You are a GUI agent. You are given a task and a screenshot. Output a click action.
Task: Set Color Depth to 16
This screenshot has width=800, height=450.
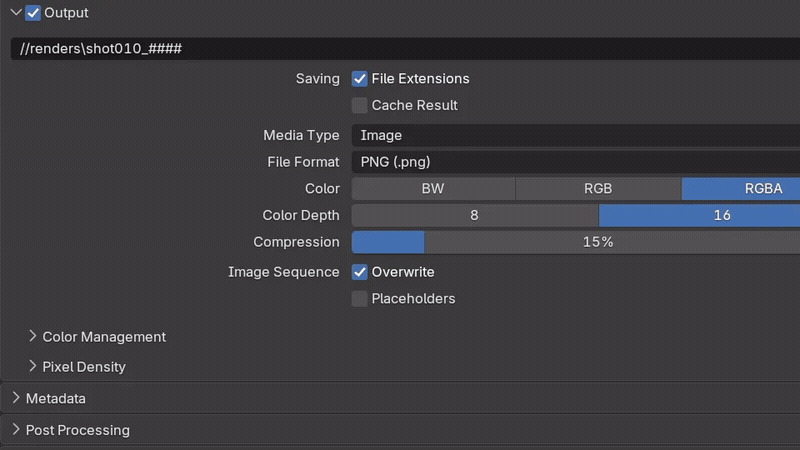699,215
